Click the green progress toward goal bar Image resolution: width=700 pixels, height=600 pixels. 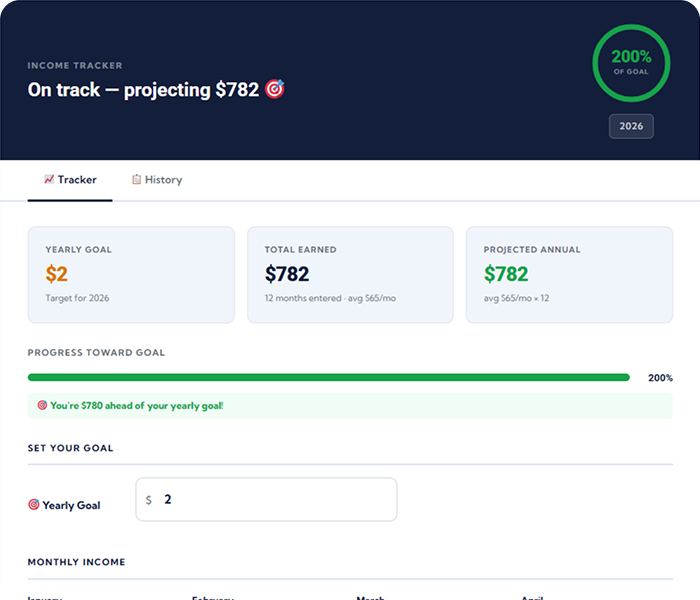coord(329,378)
